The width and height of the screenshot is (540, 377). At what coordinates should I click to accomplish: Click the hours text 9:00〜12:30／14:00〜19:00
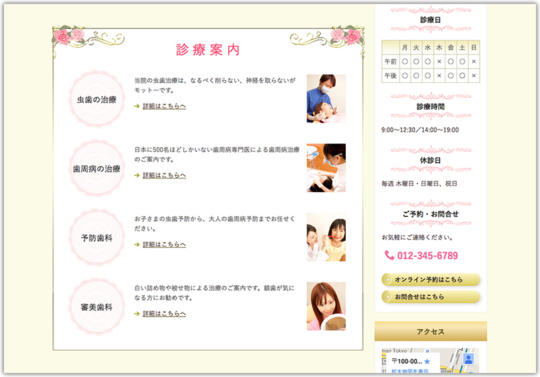(x=420, y=130)
